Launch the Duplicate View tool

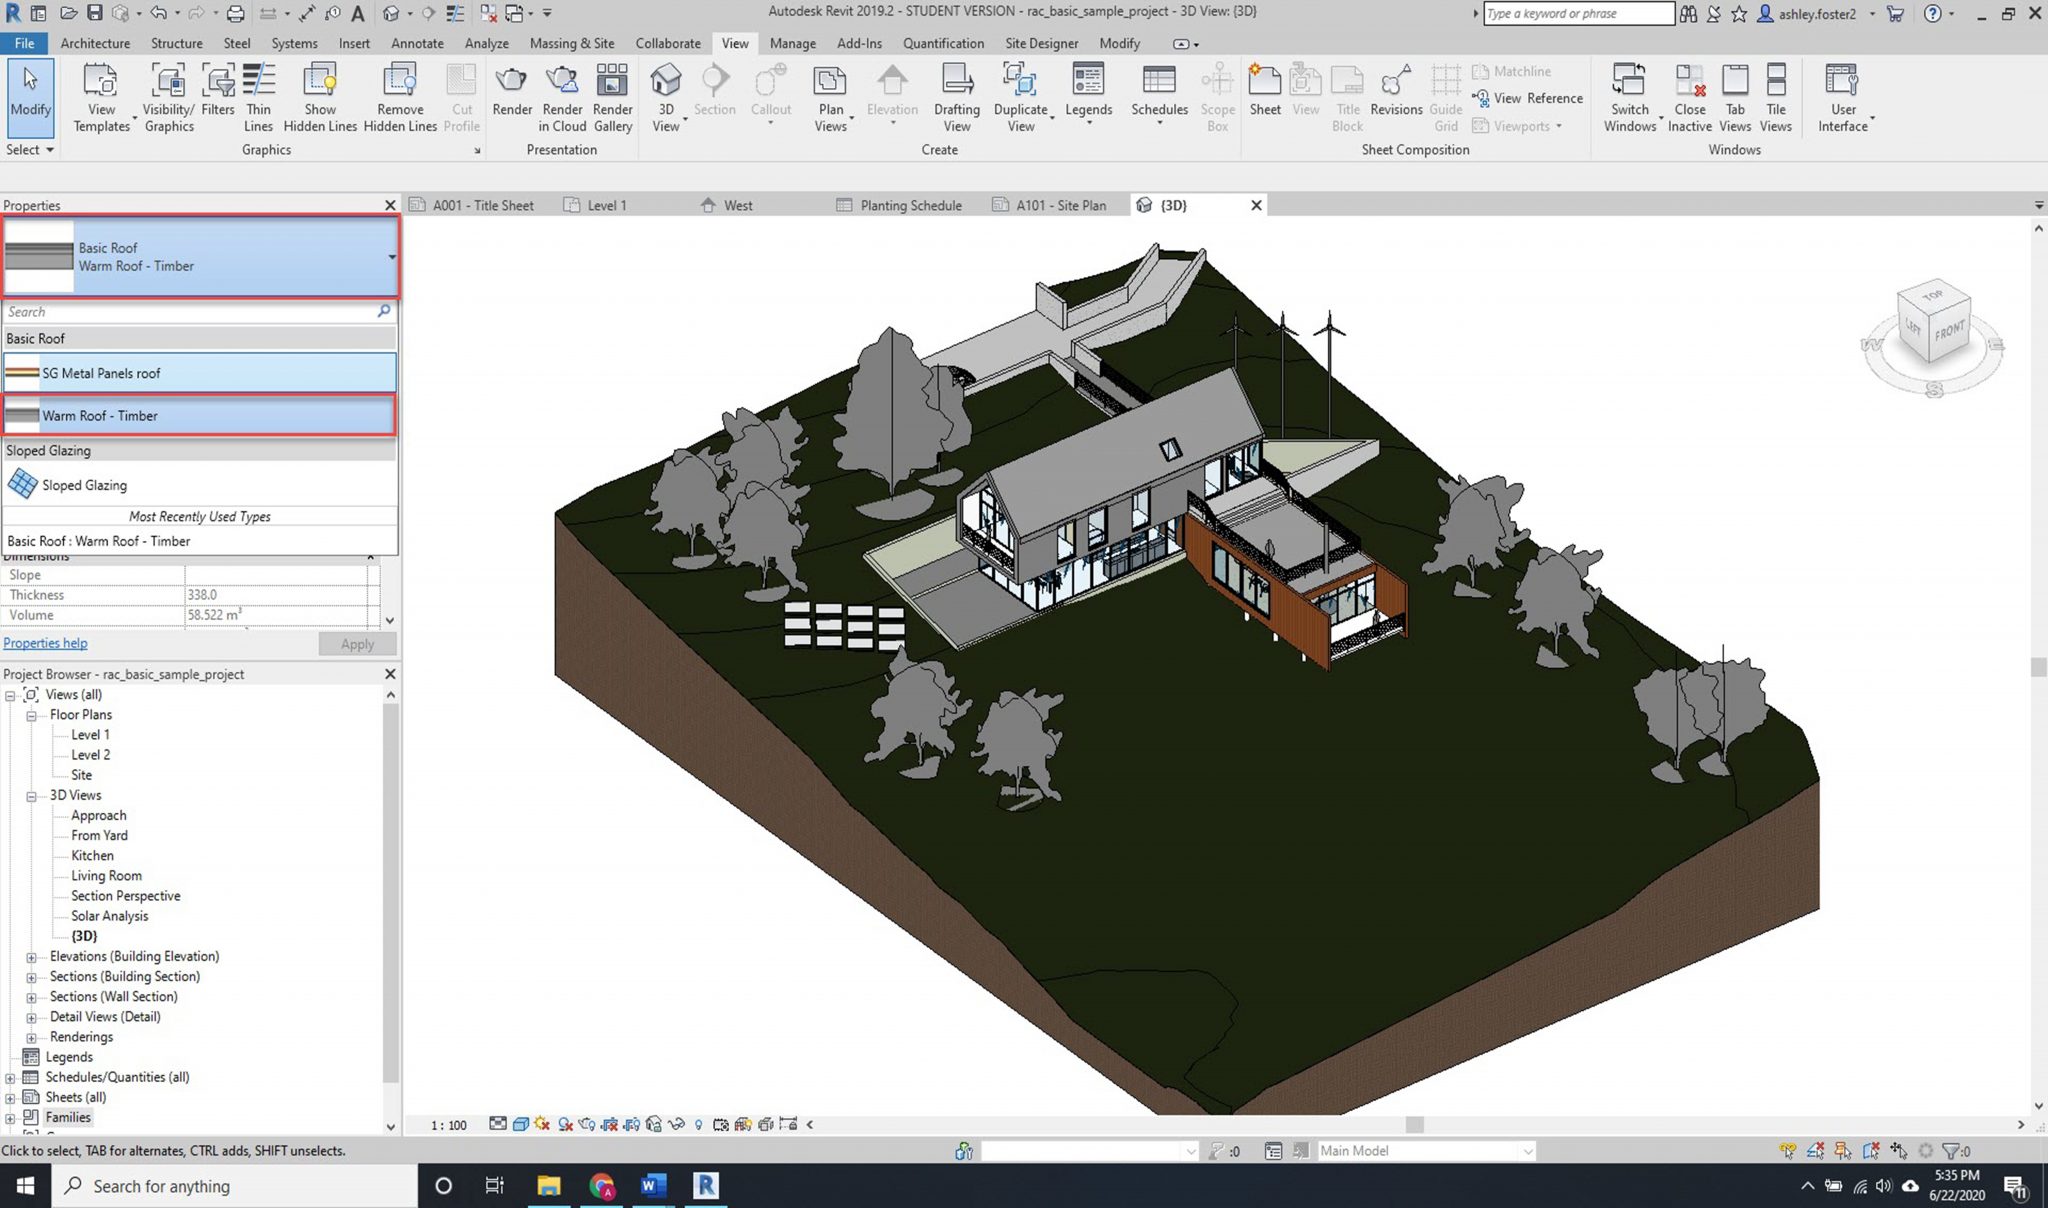coord(1020,95)
